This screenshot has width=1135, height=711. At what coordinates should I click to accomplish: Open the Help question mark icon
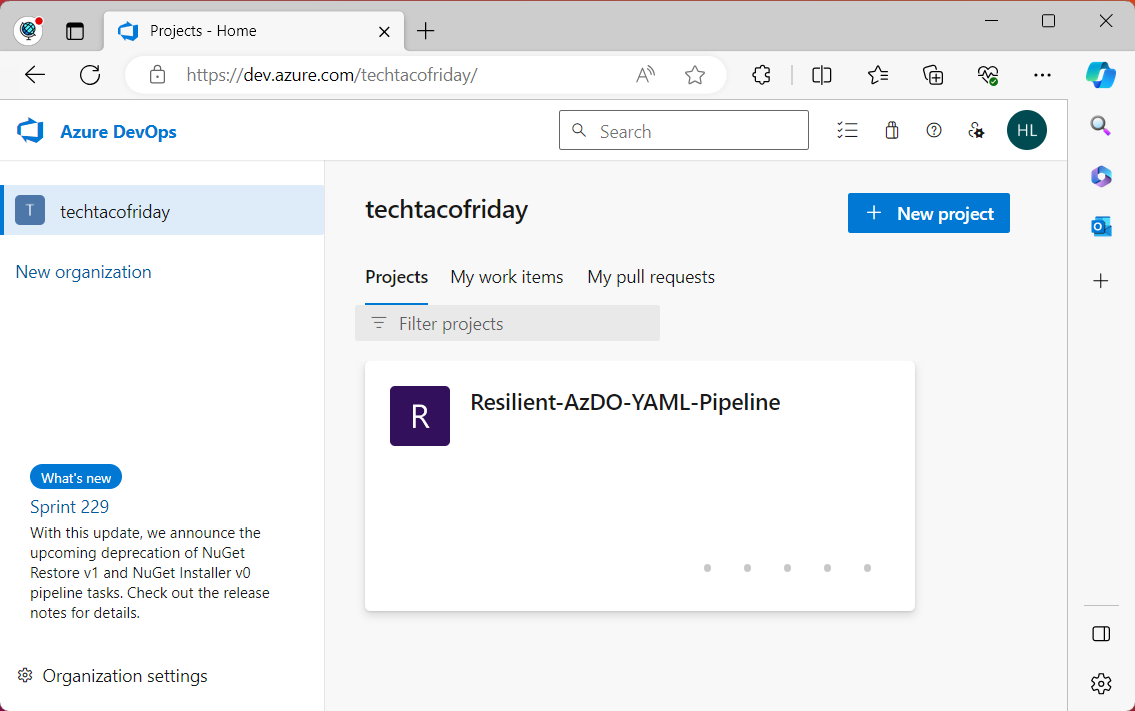(x=934, y=130)
